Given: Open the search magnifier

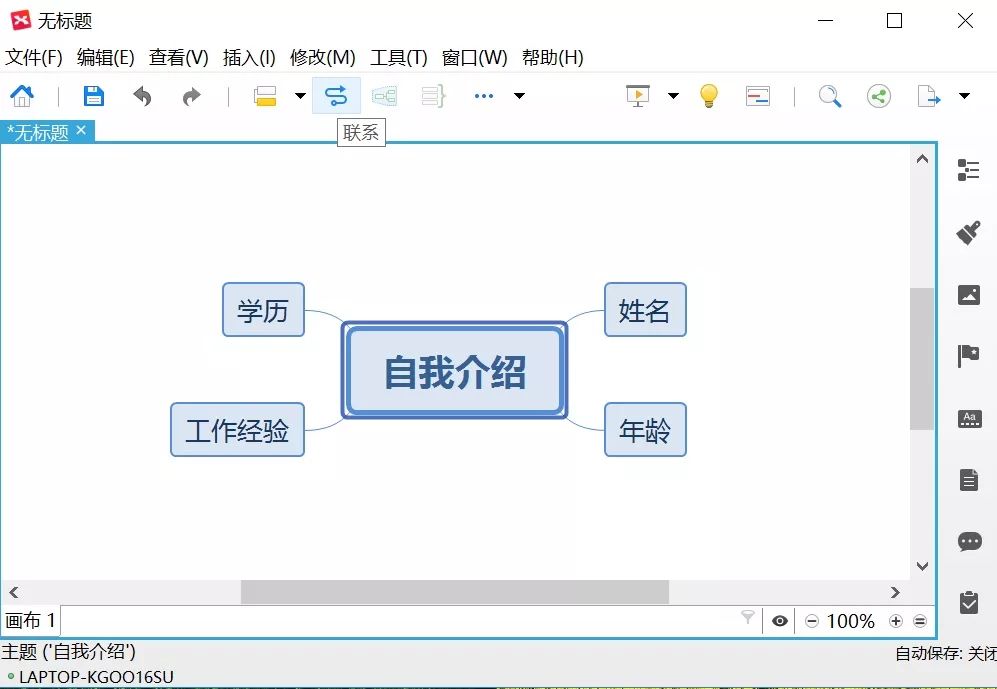Looking at the screenshot, I should point(829,95).
